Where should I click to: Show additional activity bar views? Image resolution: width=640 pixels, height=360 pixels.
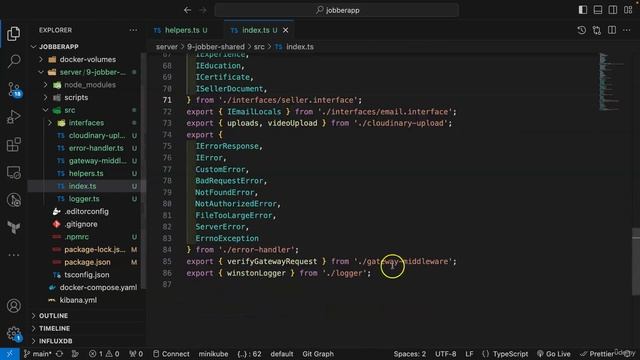pos(13,255)
